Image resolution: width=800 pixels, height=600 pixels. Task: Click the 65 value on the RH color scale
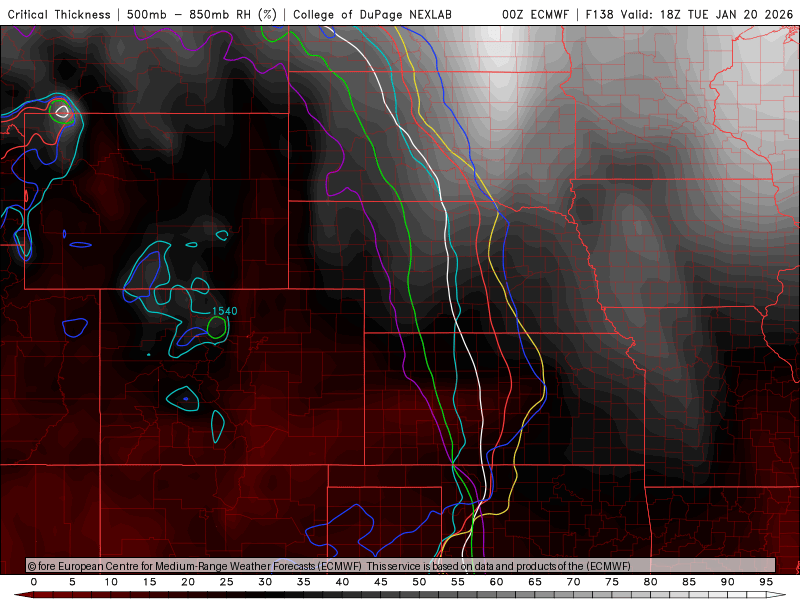(535, 582)
